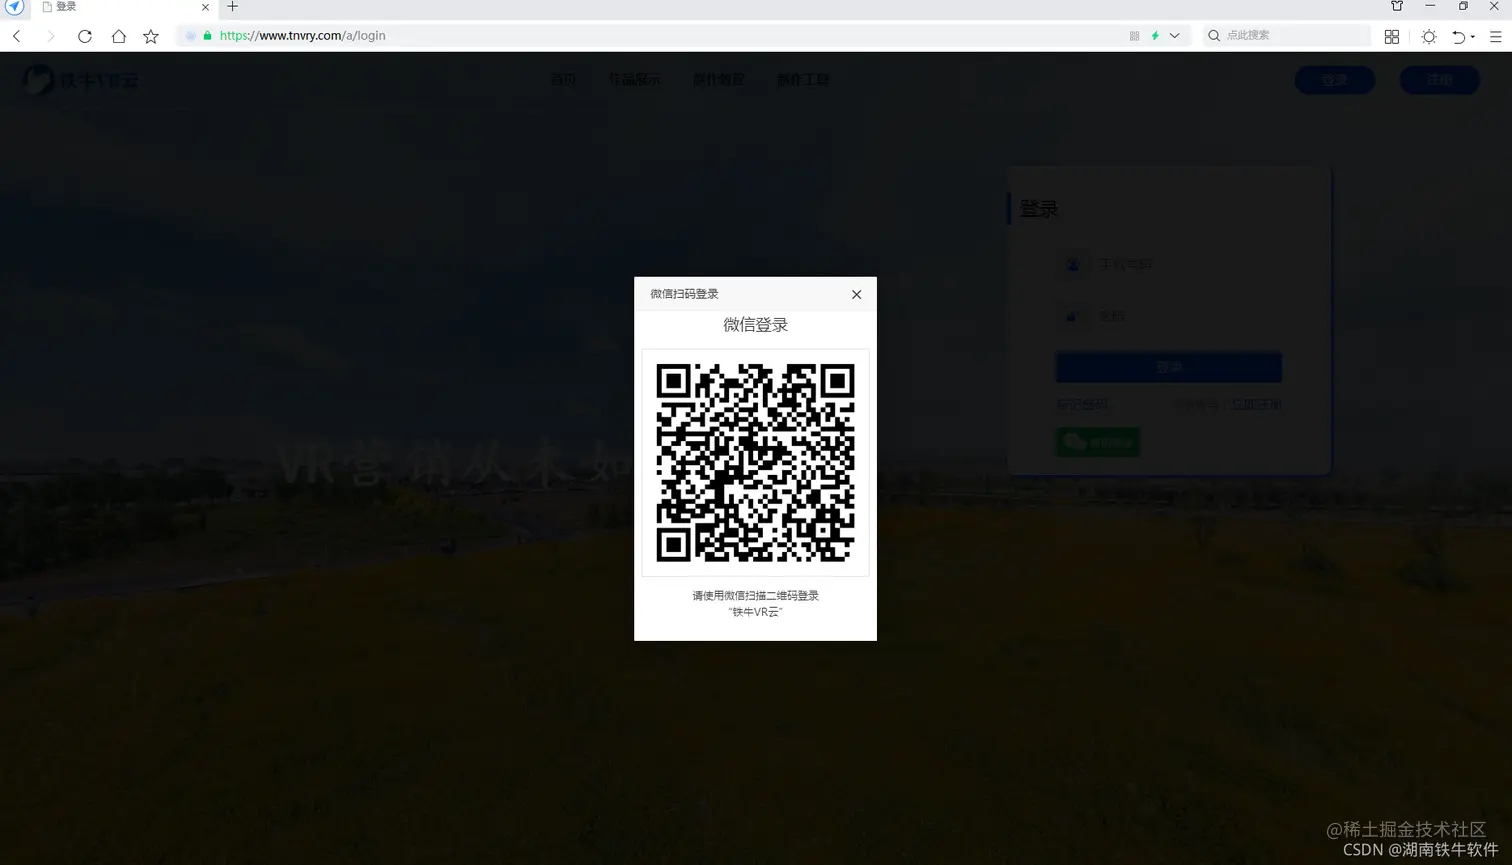The height and width of the screenshot is (865, 1512).
Task: Click the 点此搜索 search box
Action: coord(1286,35)
